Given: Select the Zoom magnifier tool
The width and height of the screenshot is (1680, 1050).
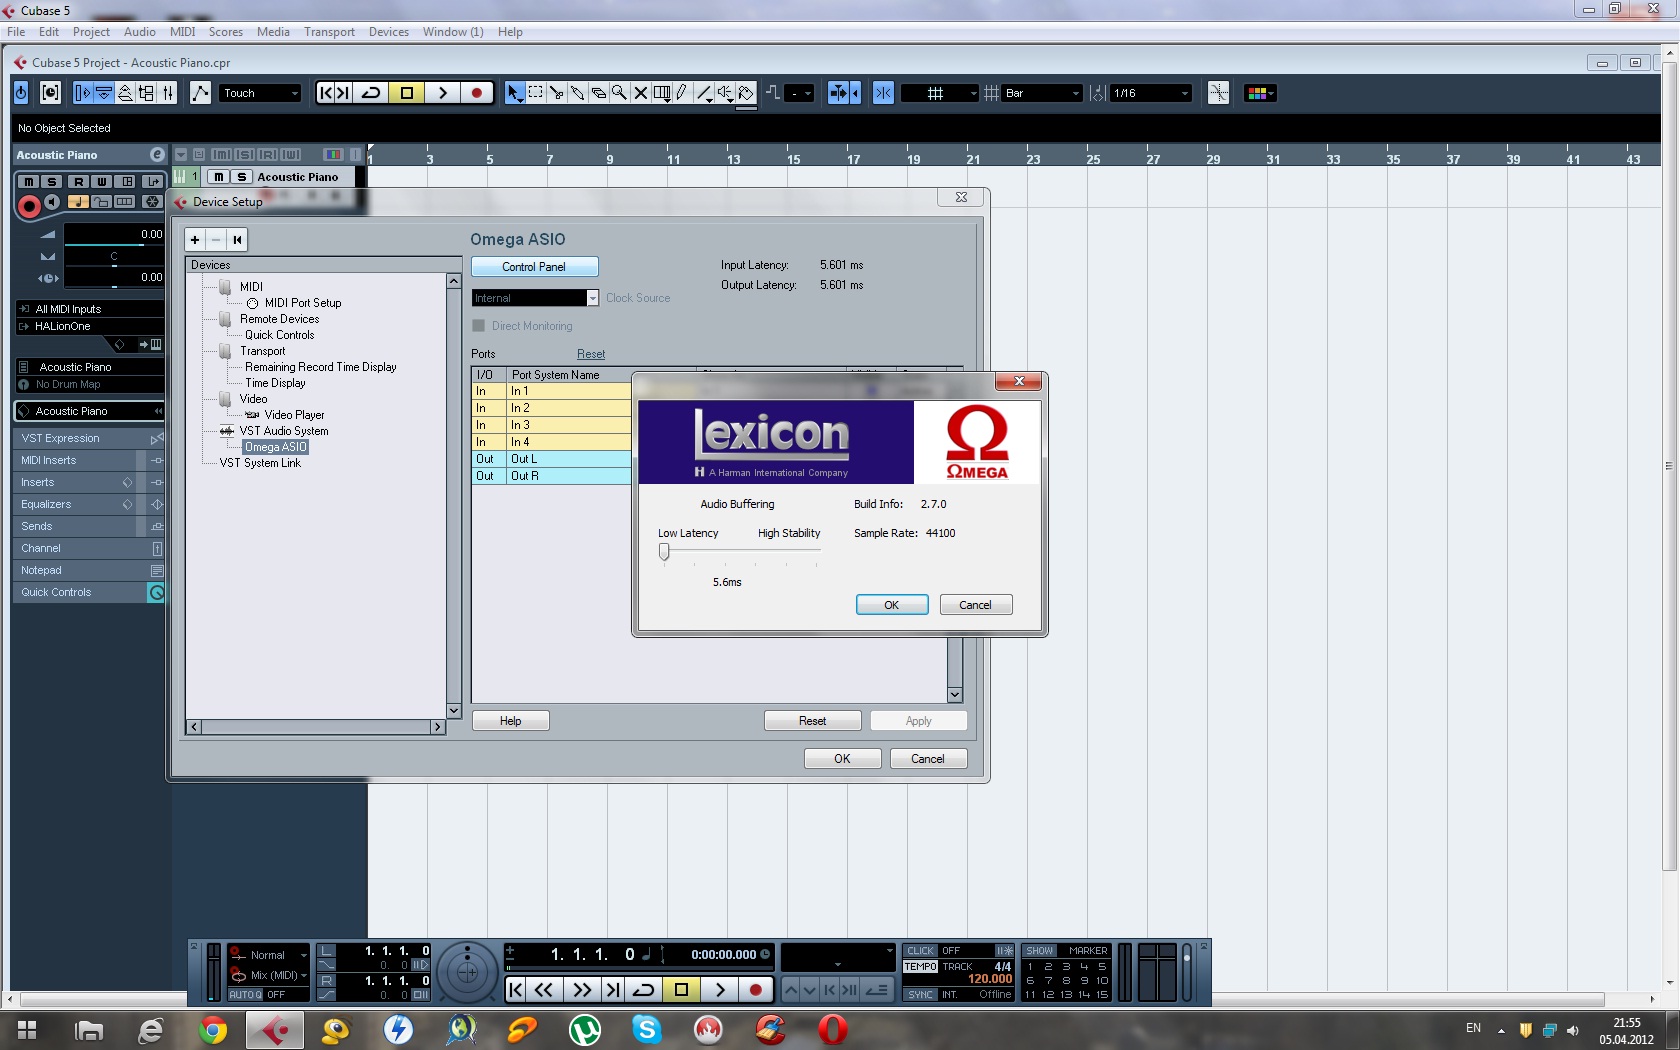Looking at the screenshot, I should (619, 93).
